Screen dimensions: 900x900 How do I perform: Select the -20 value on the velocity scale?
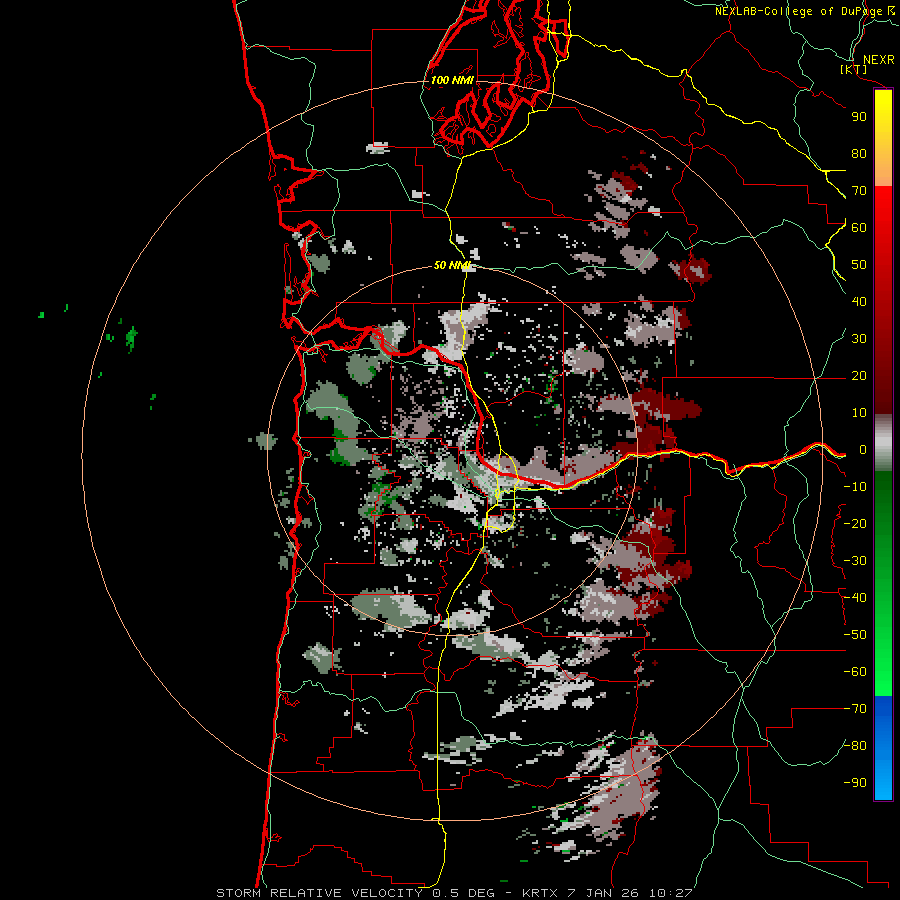pyautogui.click(x=855, y=523)
